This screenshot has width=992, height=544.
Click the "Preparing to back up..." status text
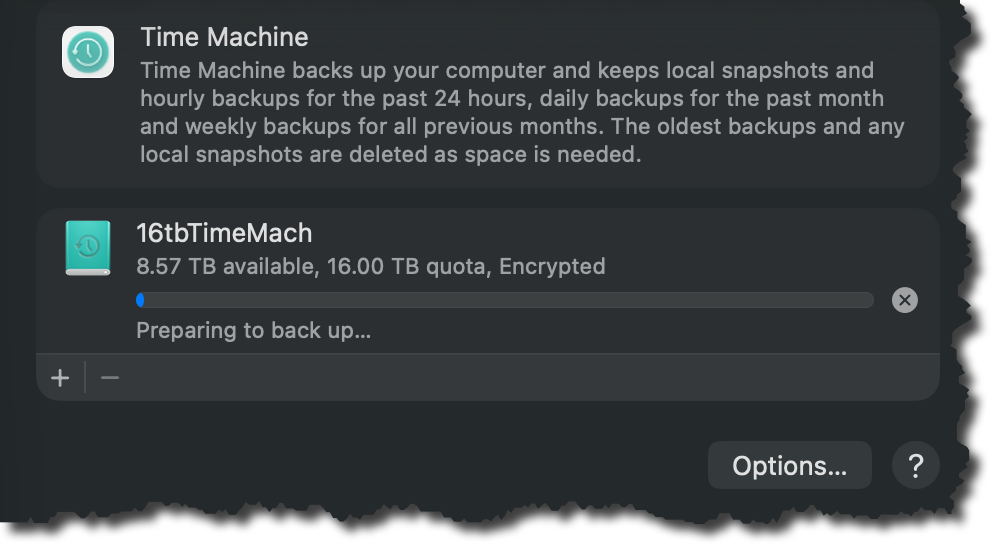click(x=253, y=330)
